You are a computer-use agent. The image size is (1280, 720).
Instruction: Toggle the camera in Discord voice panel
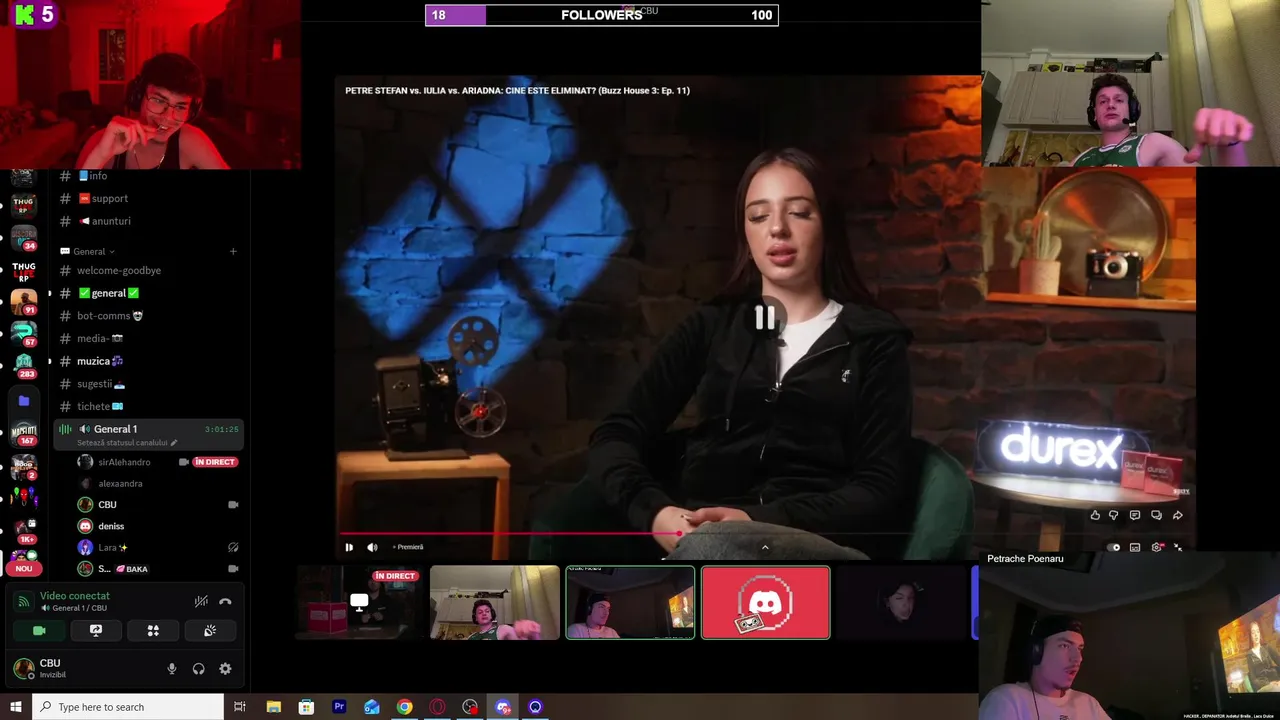coord(39,631)
